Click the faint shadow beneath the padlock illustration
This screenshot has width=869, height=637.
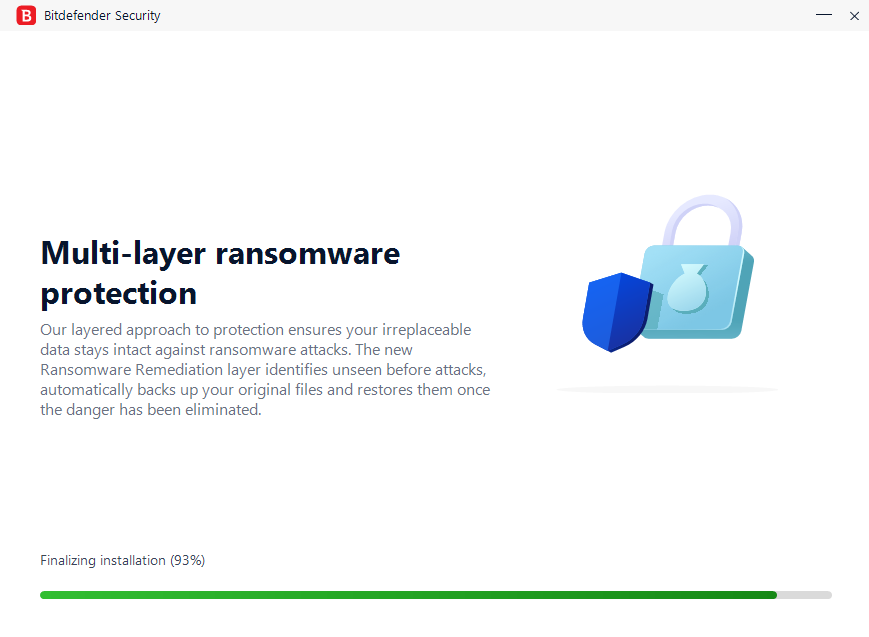click(666, 389)
